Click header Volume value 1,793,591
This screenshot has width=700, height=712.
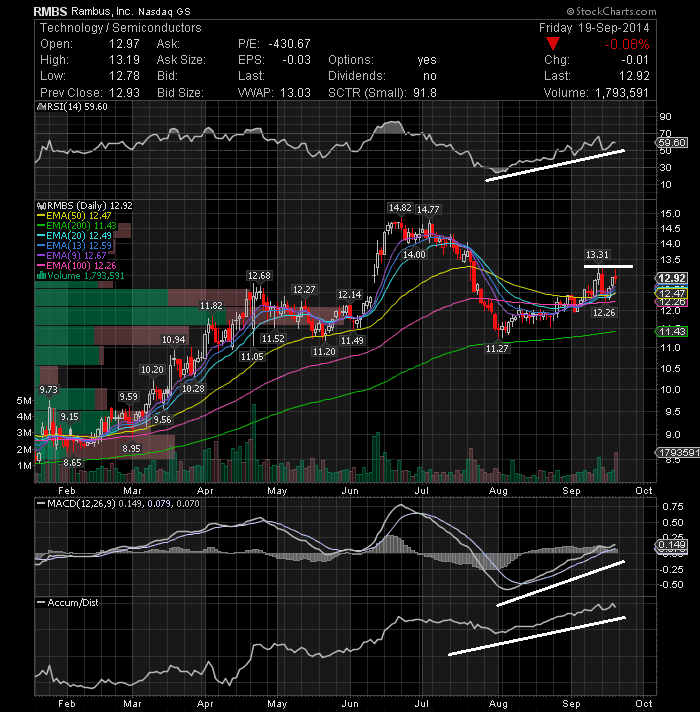621,93
